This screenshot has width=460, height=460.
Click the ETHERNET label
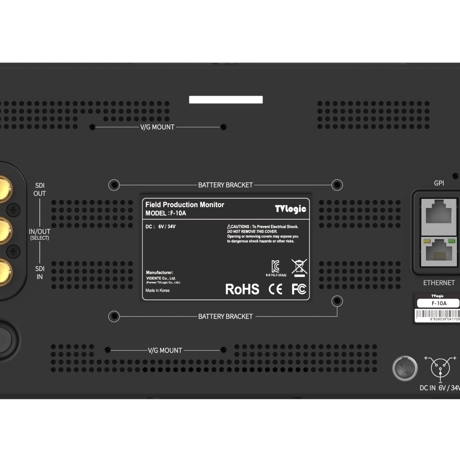click(x=439, y=283)
